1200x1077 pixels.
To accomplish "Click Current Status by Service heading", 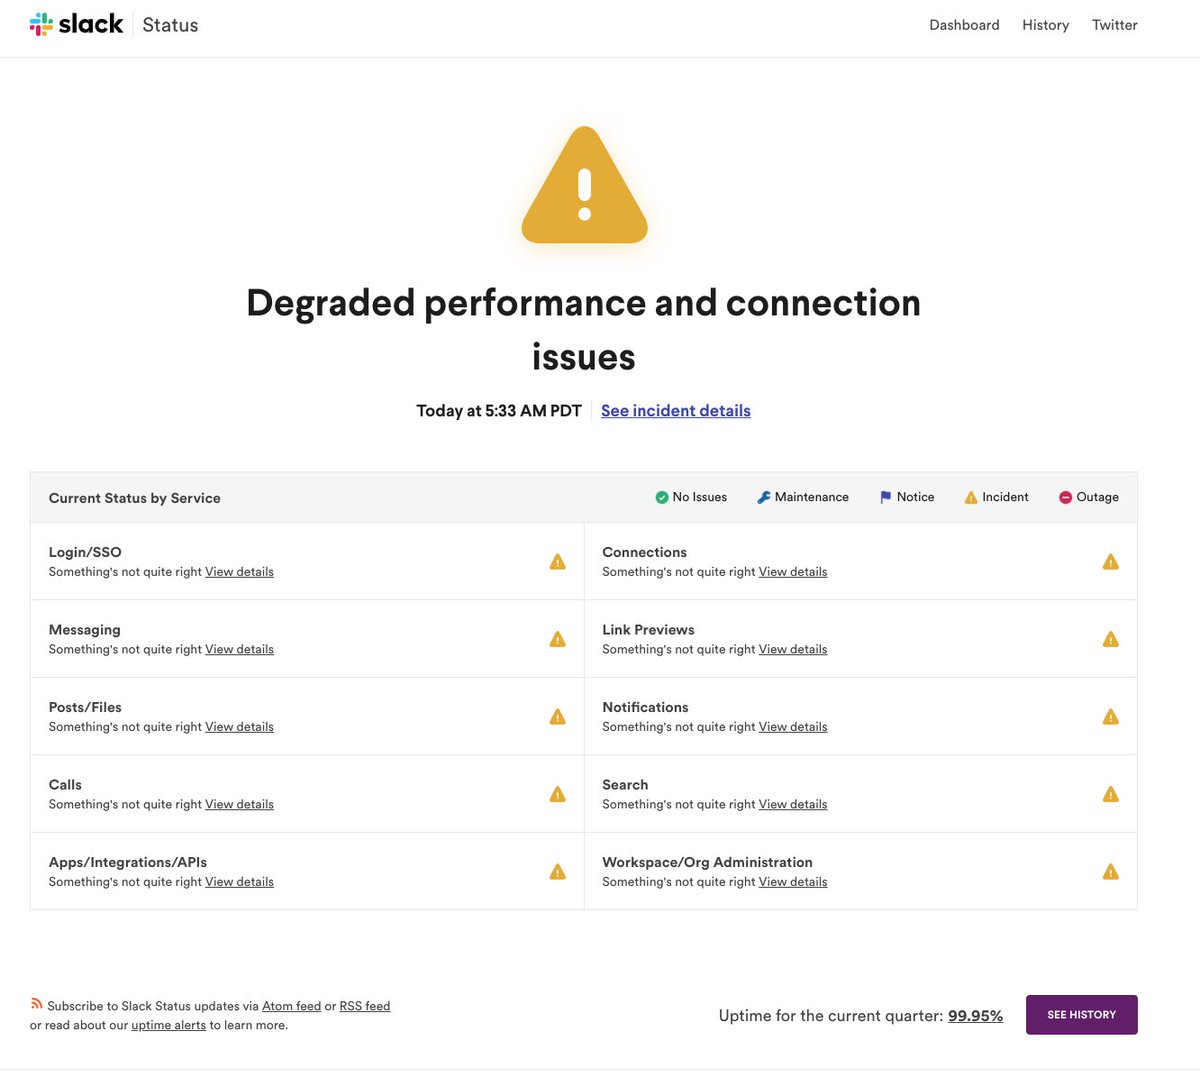I will click(135, 498).
